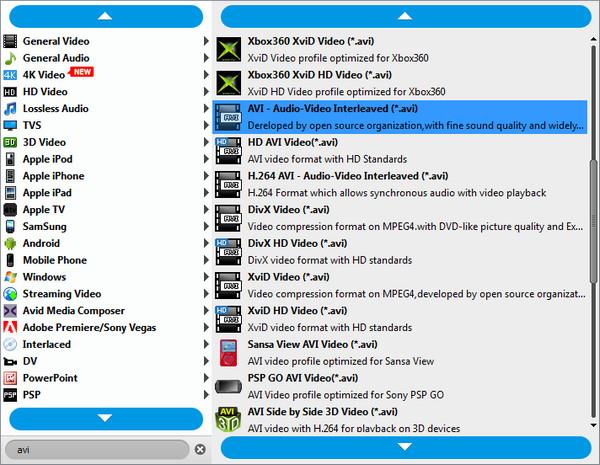Select the TVS category

pyautogui.click(x=106, y=125)
